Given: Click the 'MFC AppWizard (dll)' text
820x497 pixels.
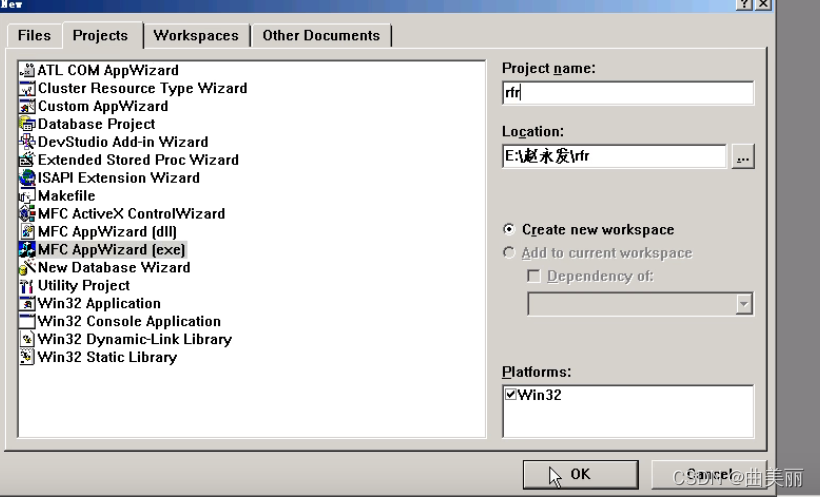Looking at the screenshot, I should (x=107, y=231).
